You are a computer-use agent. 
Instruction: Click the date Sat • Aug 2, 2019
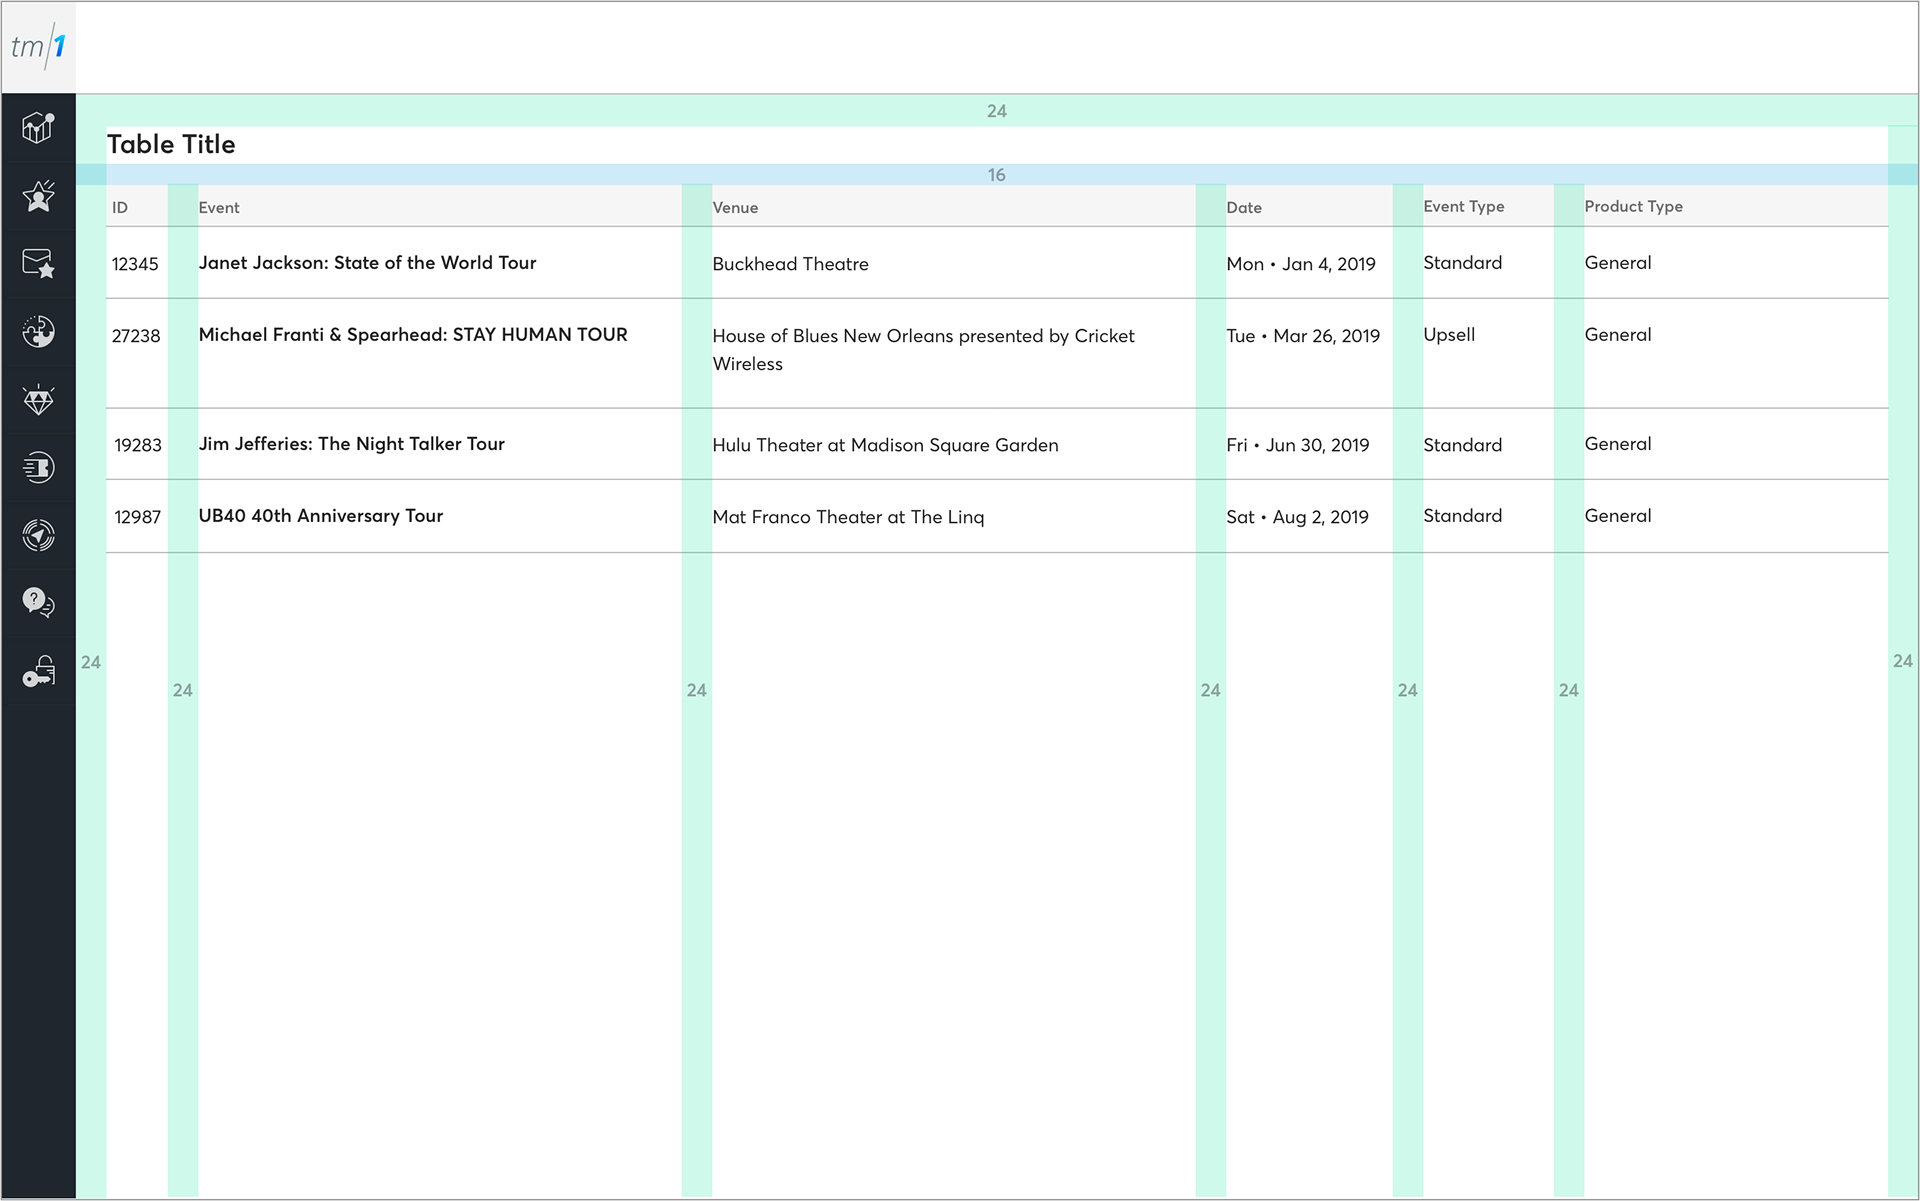point(1297,517)
